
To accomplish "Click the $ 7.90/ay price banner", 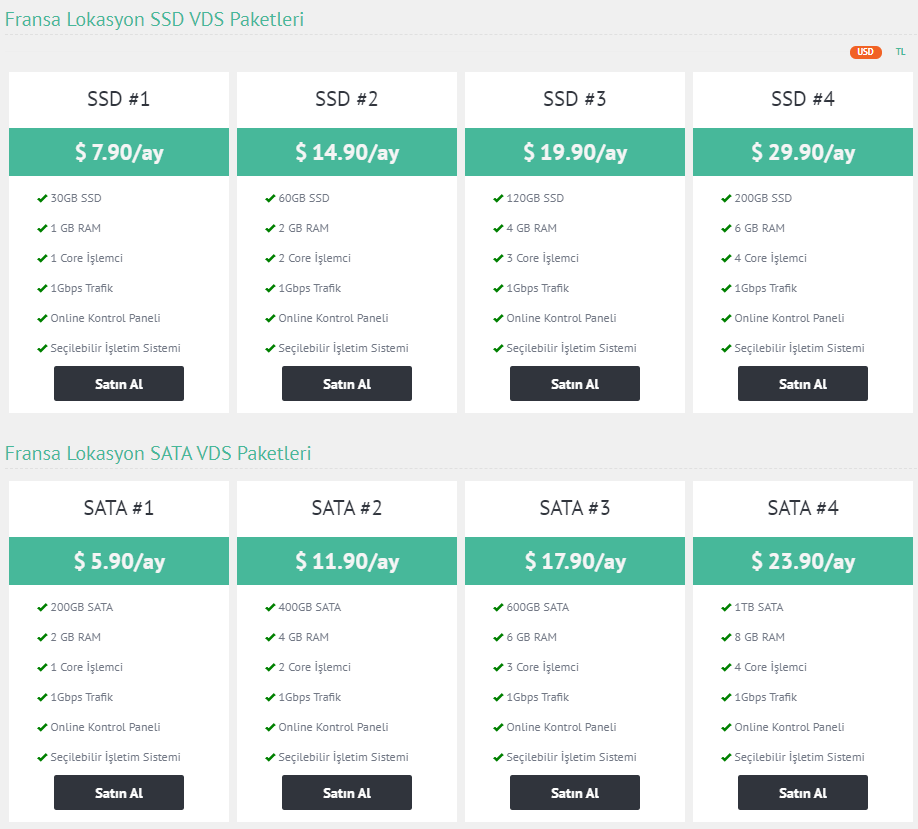I will (119, 152).
